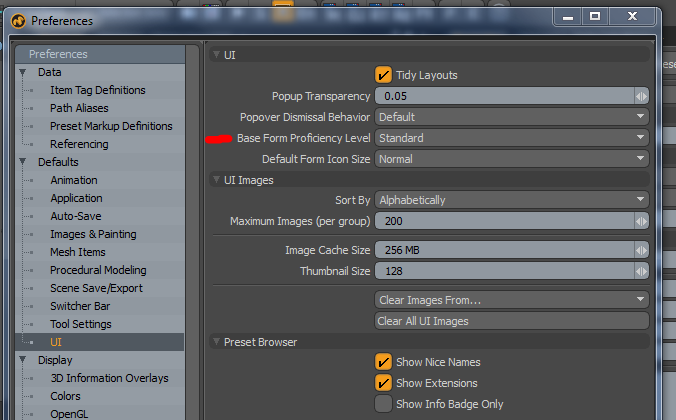
Task: Click the Popup Transparency value field
Action: [504, 96]
